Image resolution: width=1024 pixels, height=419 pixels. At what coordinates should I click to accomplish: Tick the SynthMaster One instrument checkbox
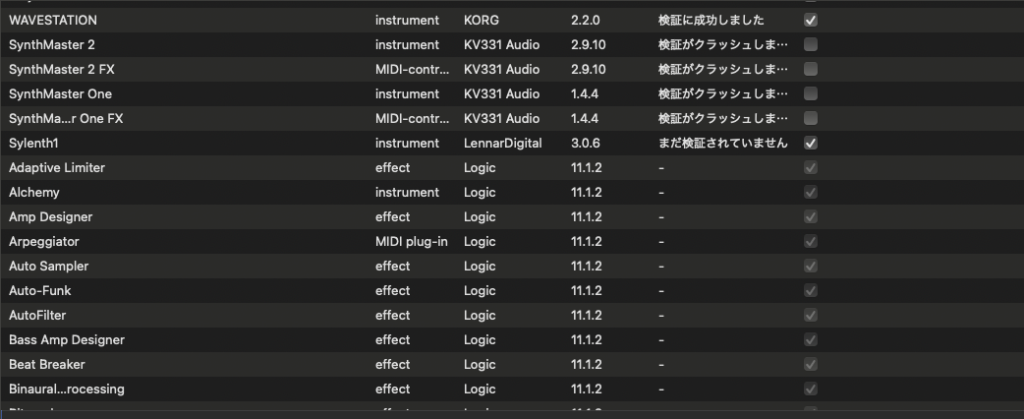pos(810,94)
